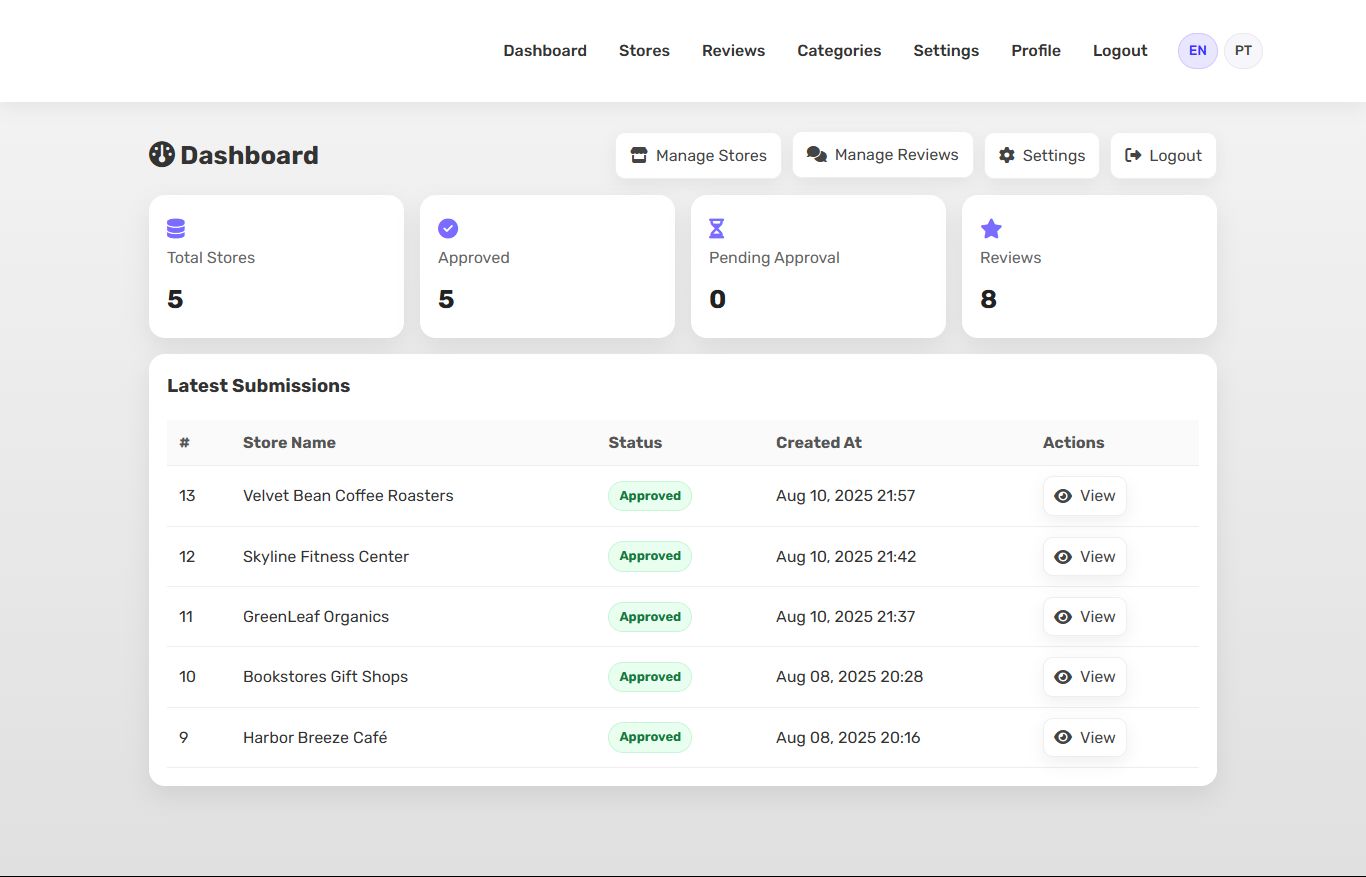
Task: Click the Pending Approval hourglass icon
Action: click(716, 229)
